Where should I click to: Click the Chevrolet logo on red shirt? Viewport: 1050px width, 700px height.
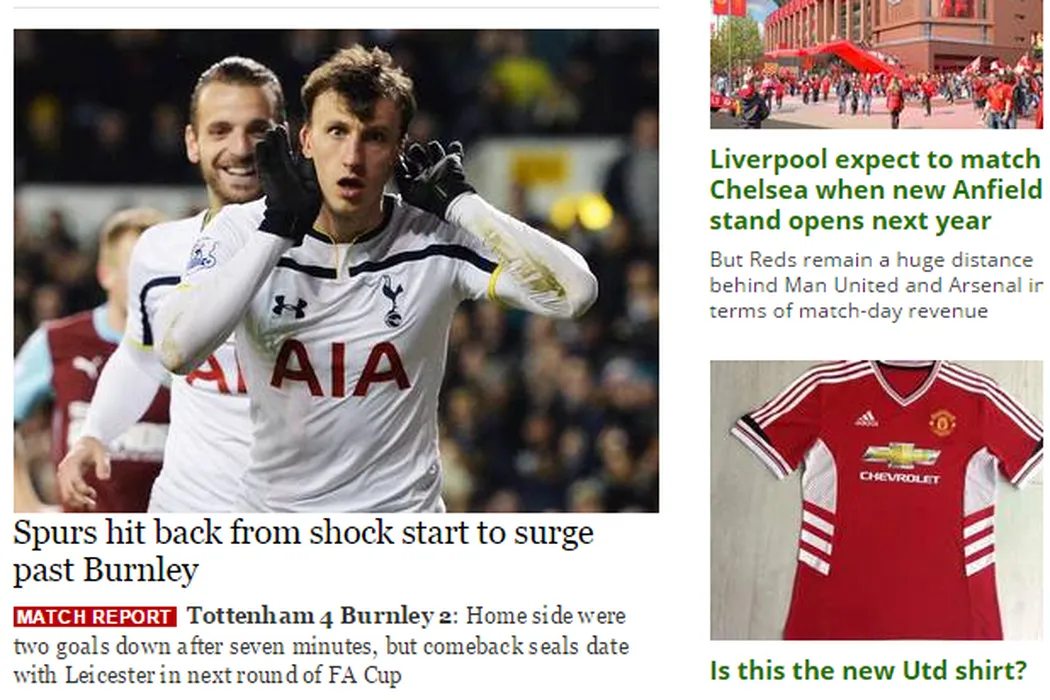(x=901, y=462)
